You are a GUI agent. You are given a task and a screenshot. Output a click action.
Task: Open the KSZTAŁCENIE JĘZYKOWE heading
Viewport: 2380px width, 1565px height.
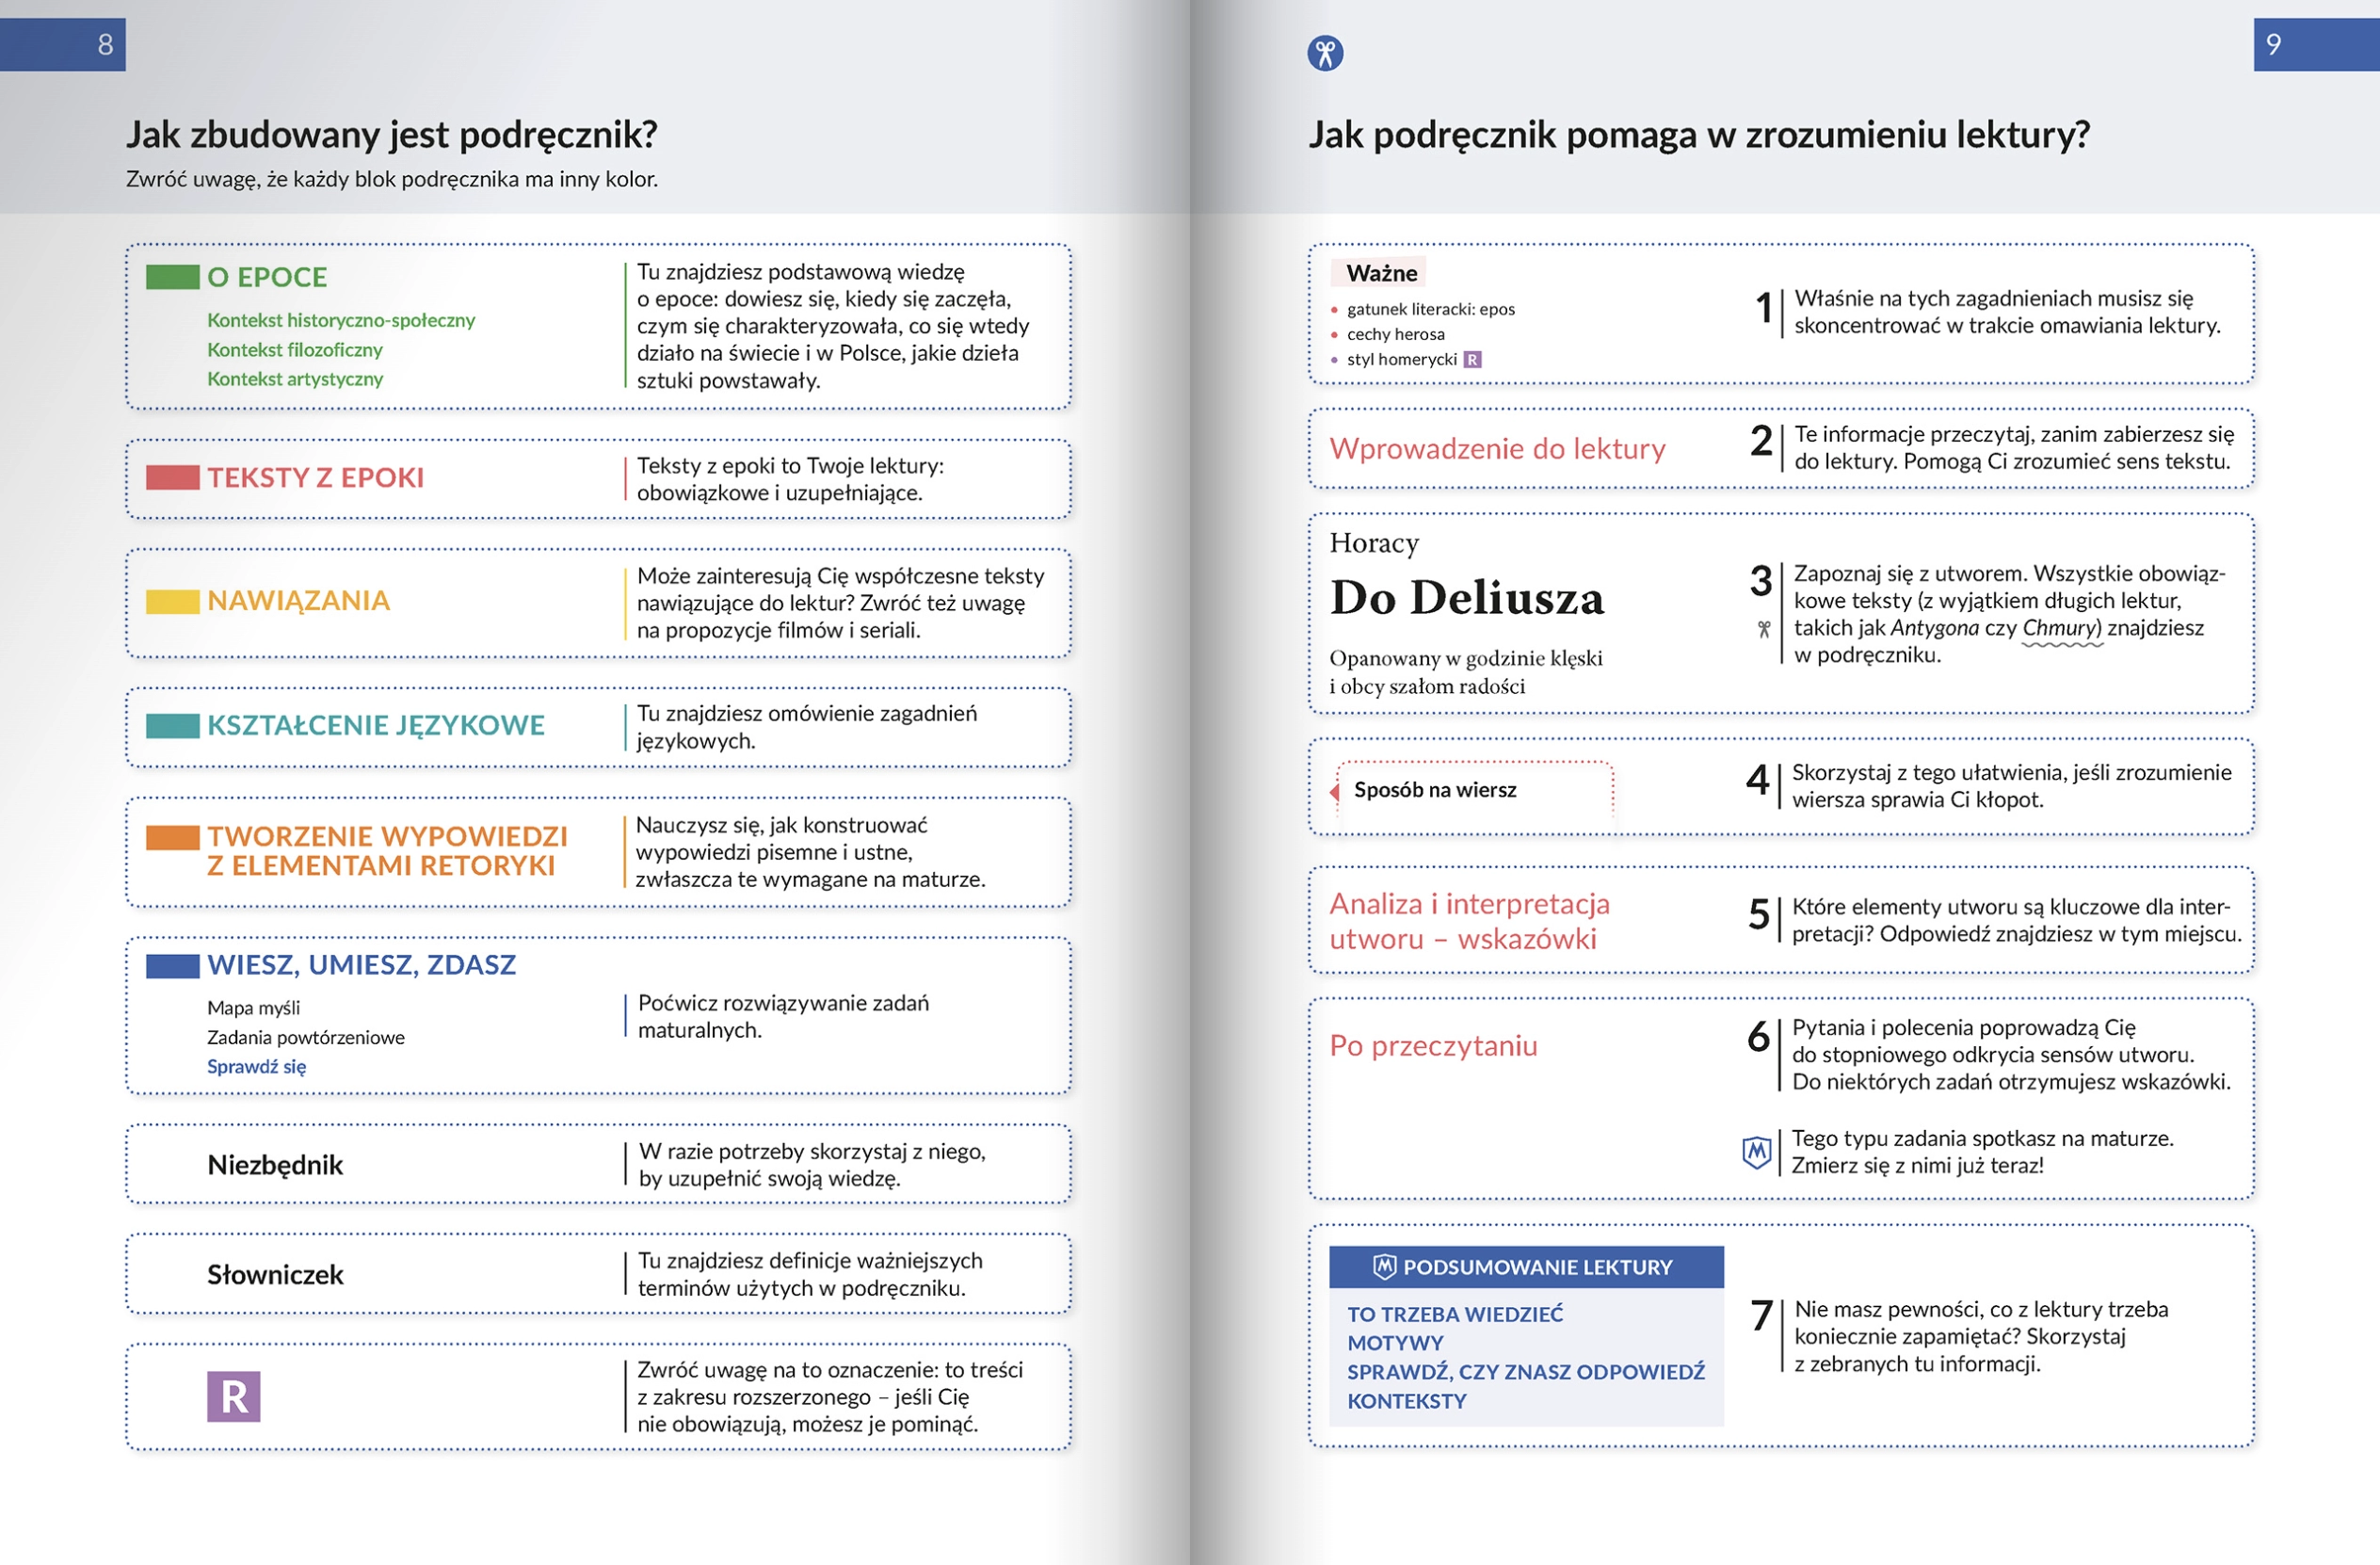coord(376,726)
